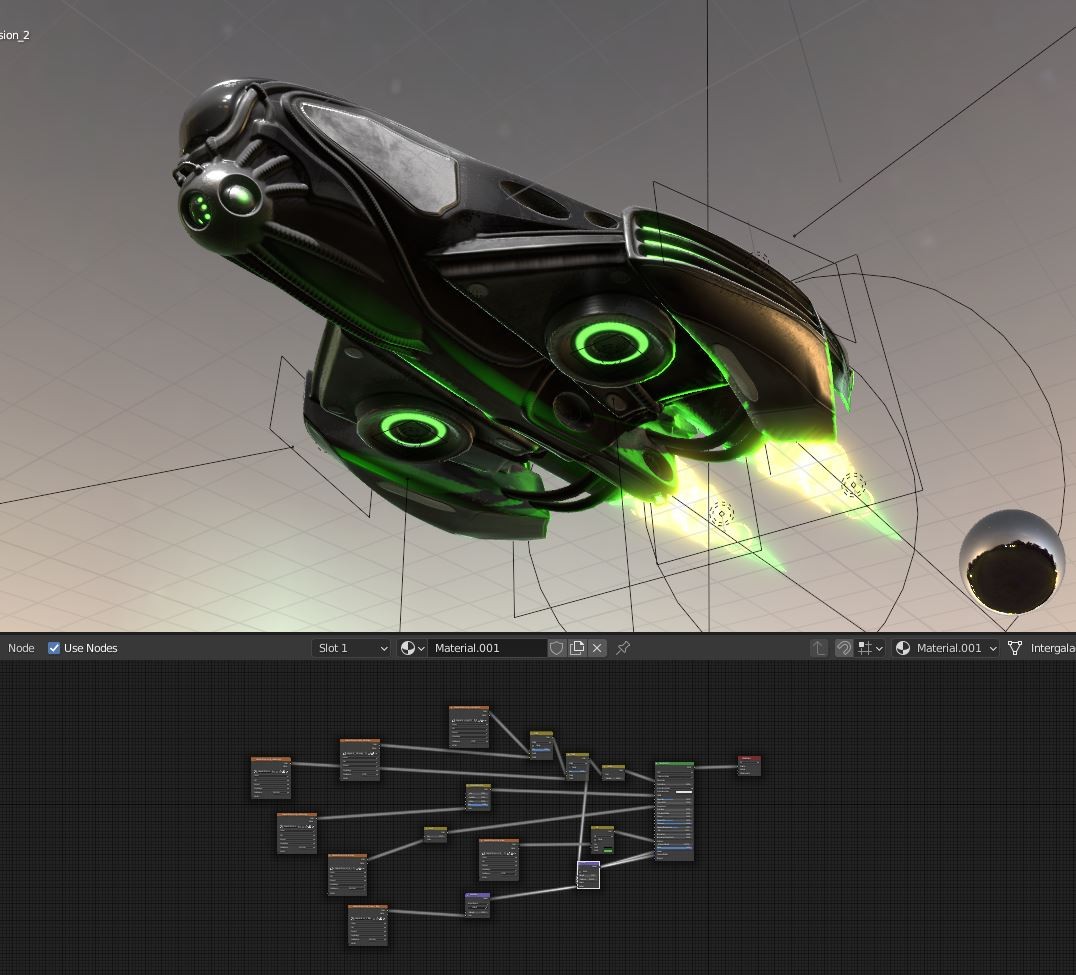
Task: Click the funnel icon next to the Intergala label
Action: pos(1013,648)
